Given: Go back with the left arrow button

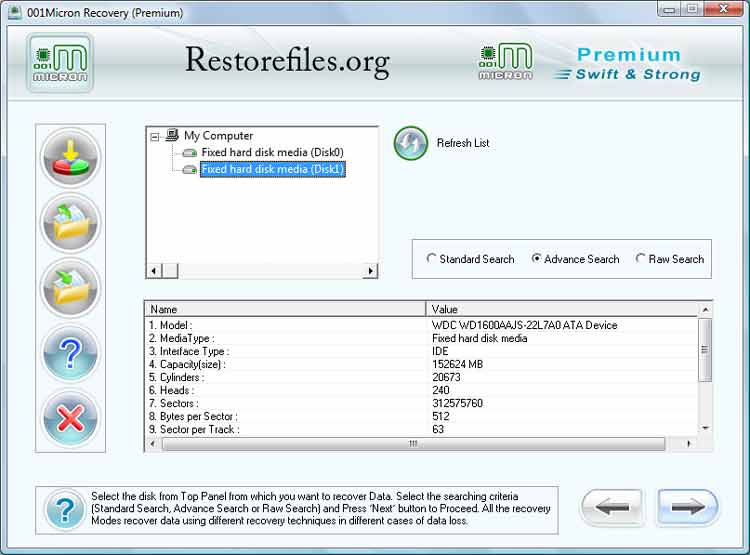Looking at the screenshot, I should [611, 508].
